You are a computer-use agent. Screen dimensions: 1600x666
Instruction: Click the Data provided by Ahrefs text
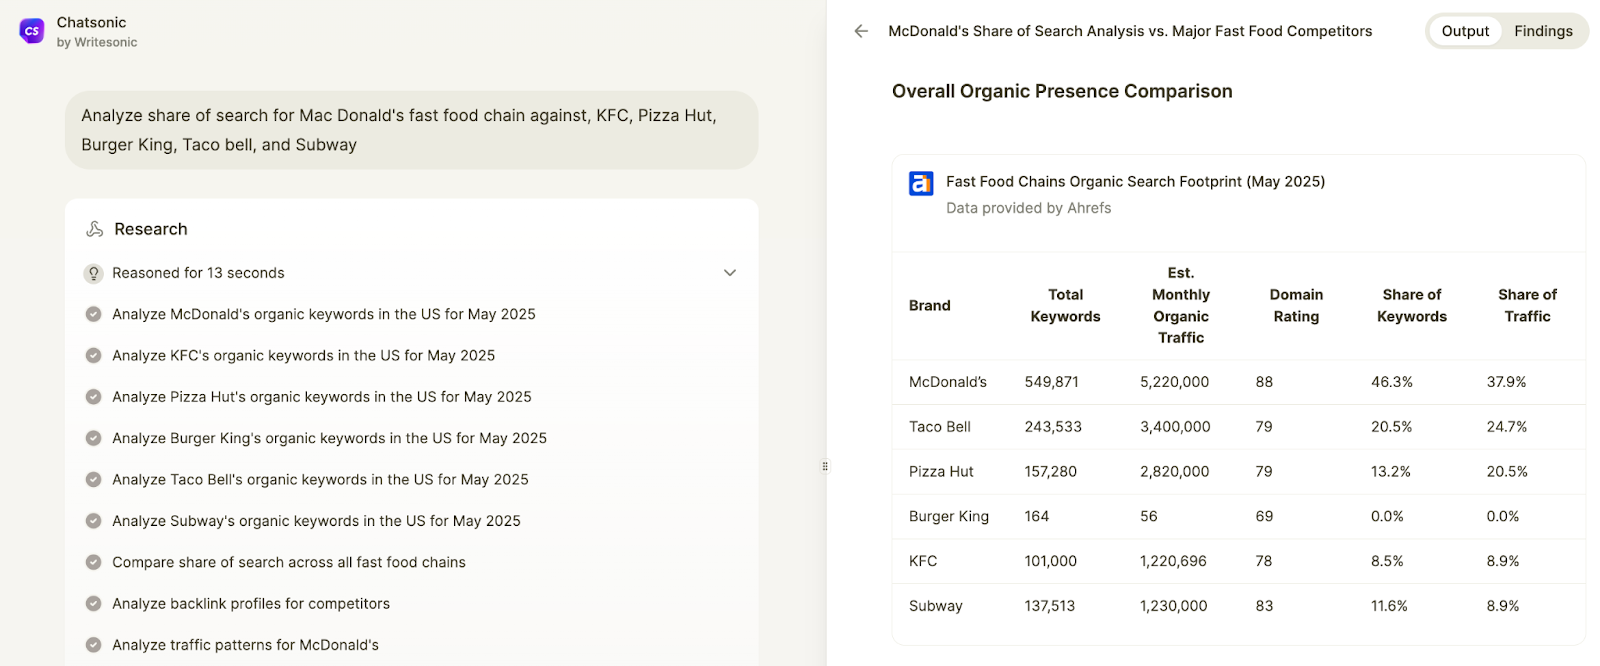(x=1029, y=208)
